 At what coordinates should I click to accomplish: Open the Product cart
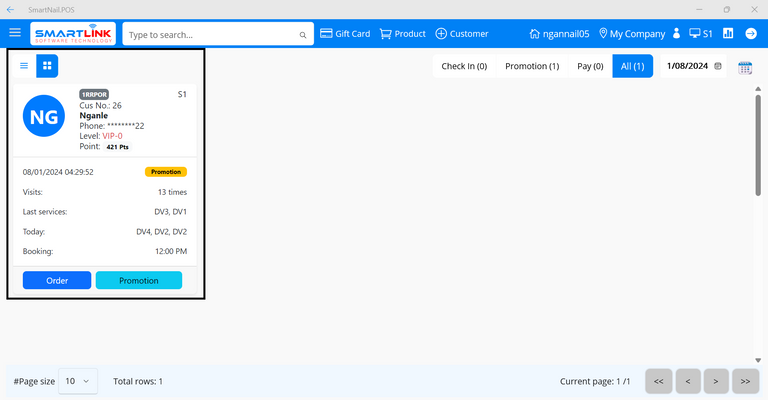tap(402, 34)
